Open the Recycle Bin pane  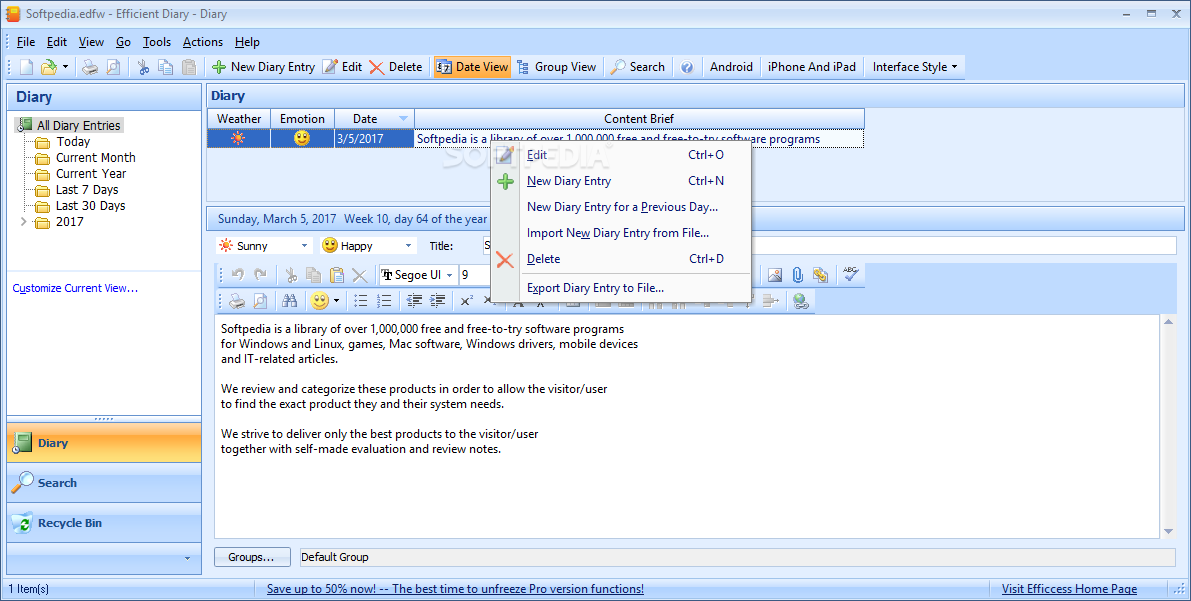[104, 523]
